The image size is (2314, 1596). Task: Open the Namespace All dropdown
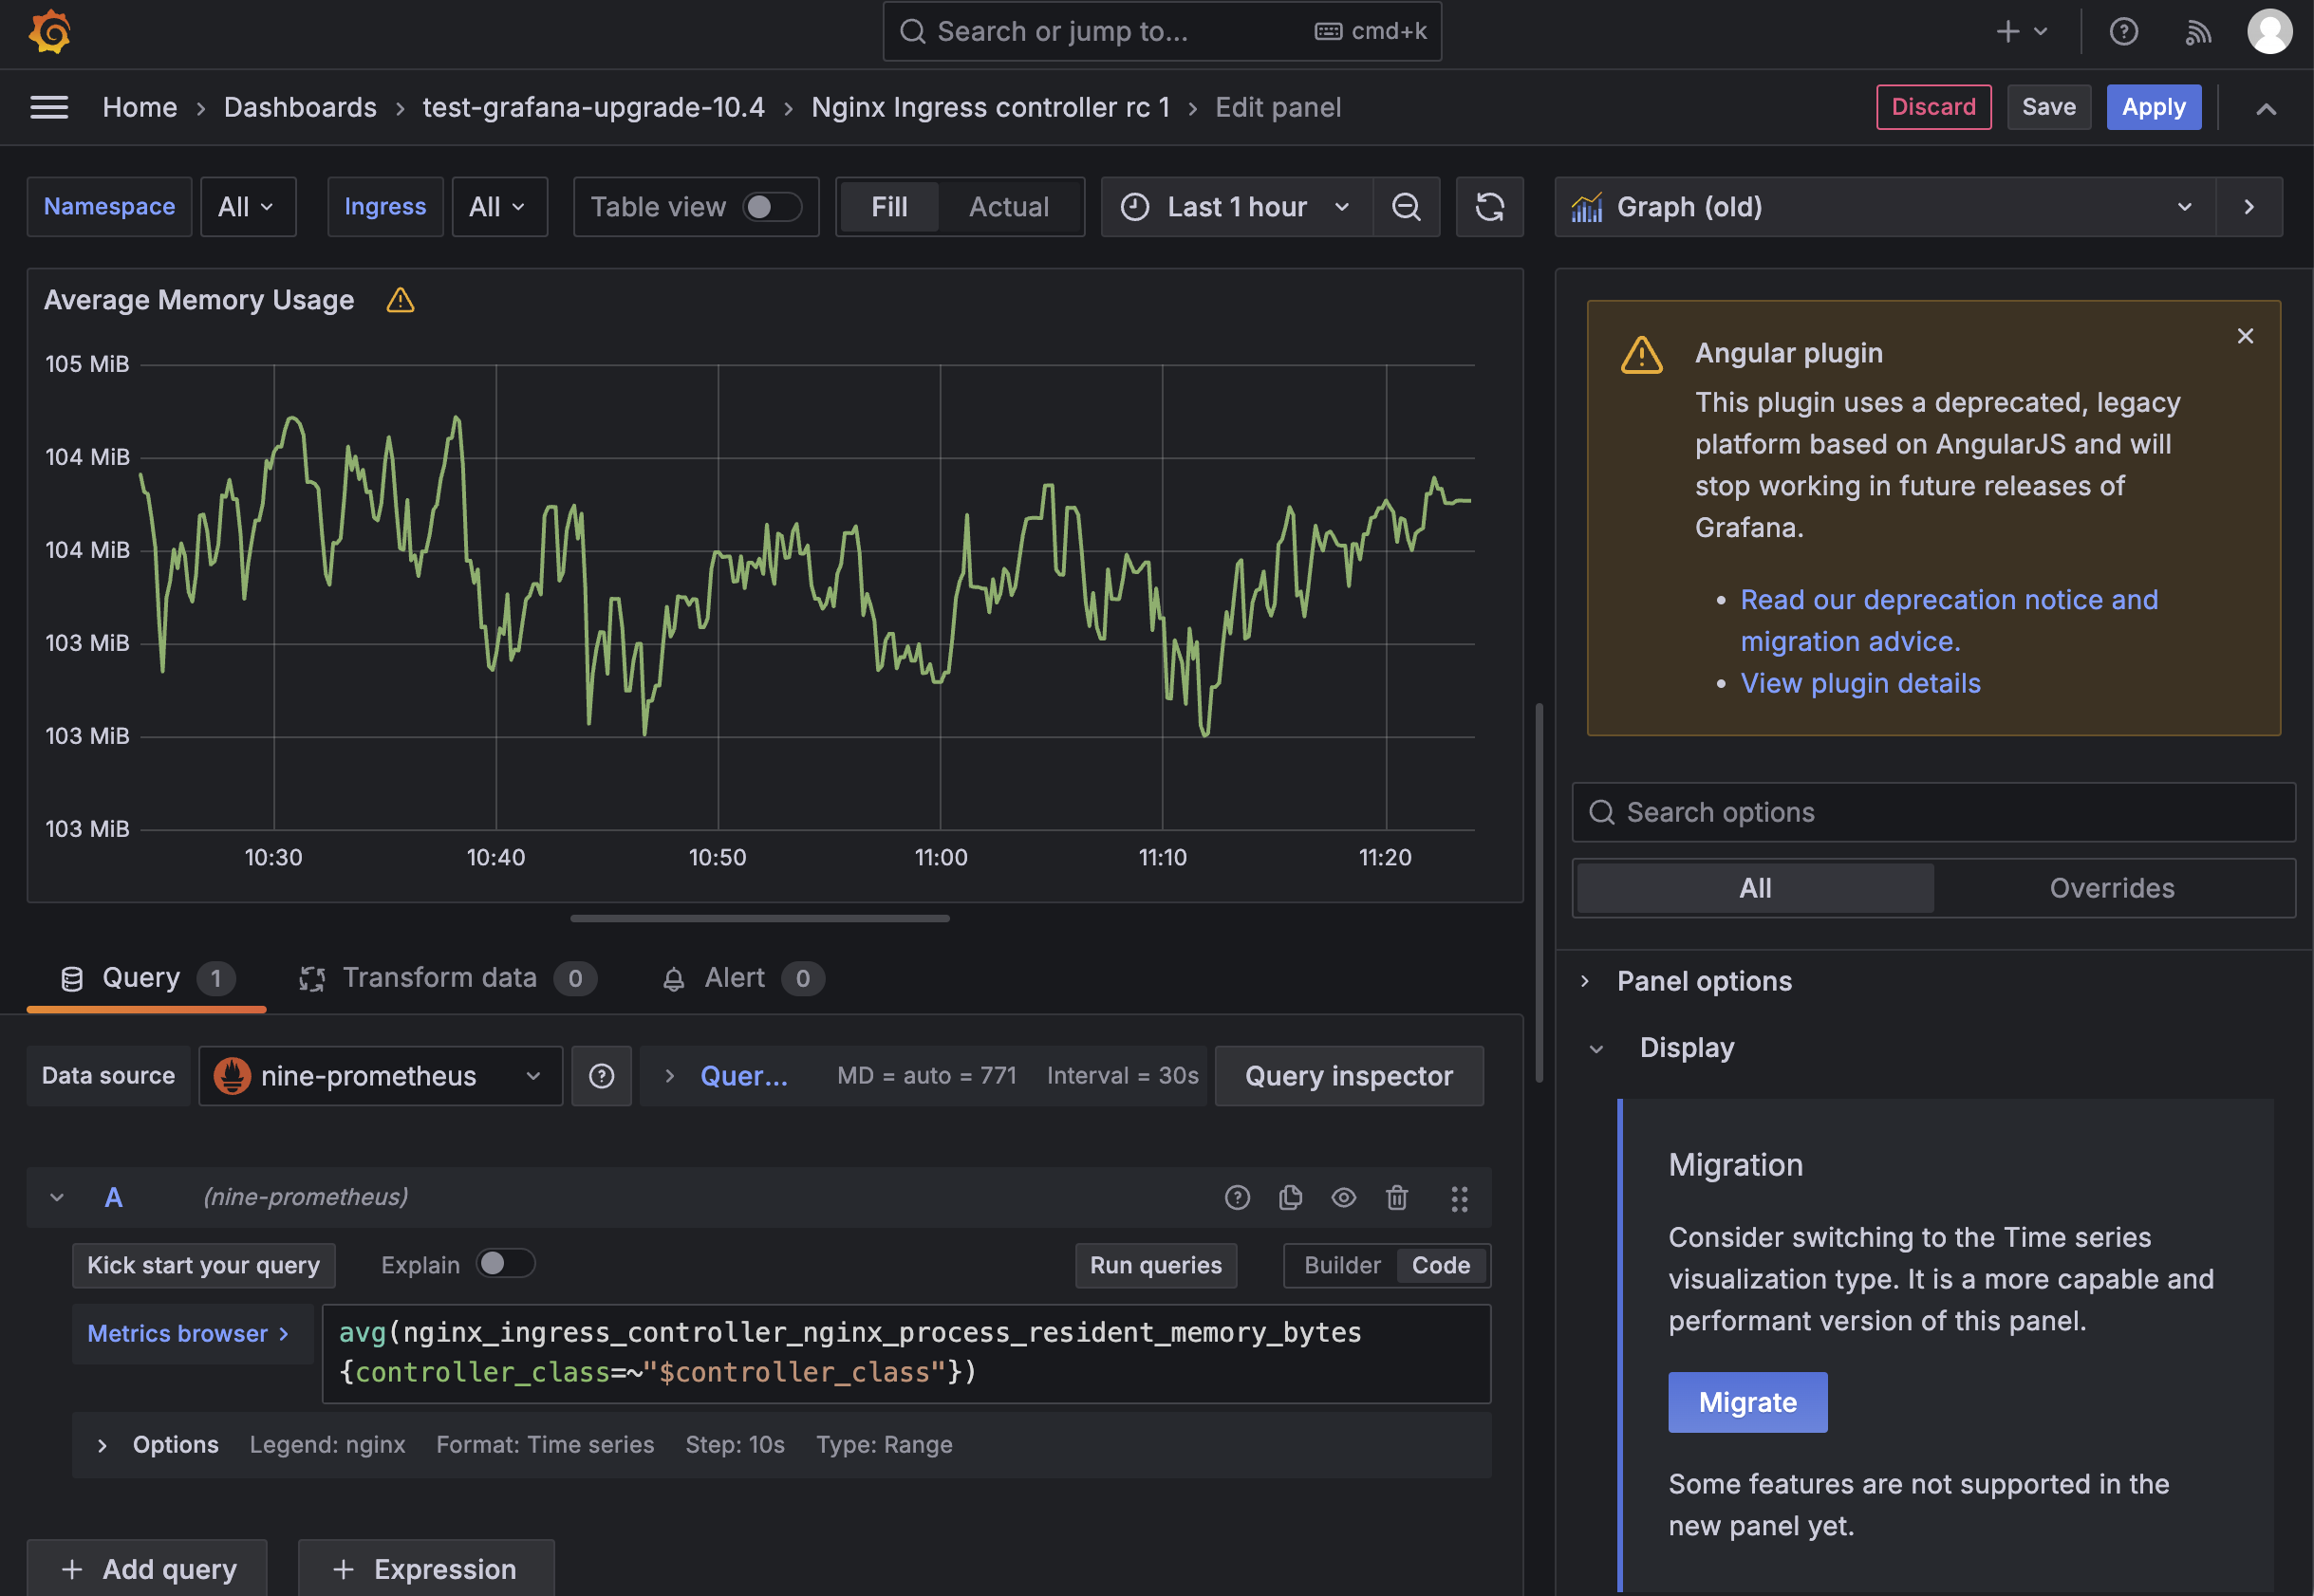click(247, 207)
